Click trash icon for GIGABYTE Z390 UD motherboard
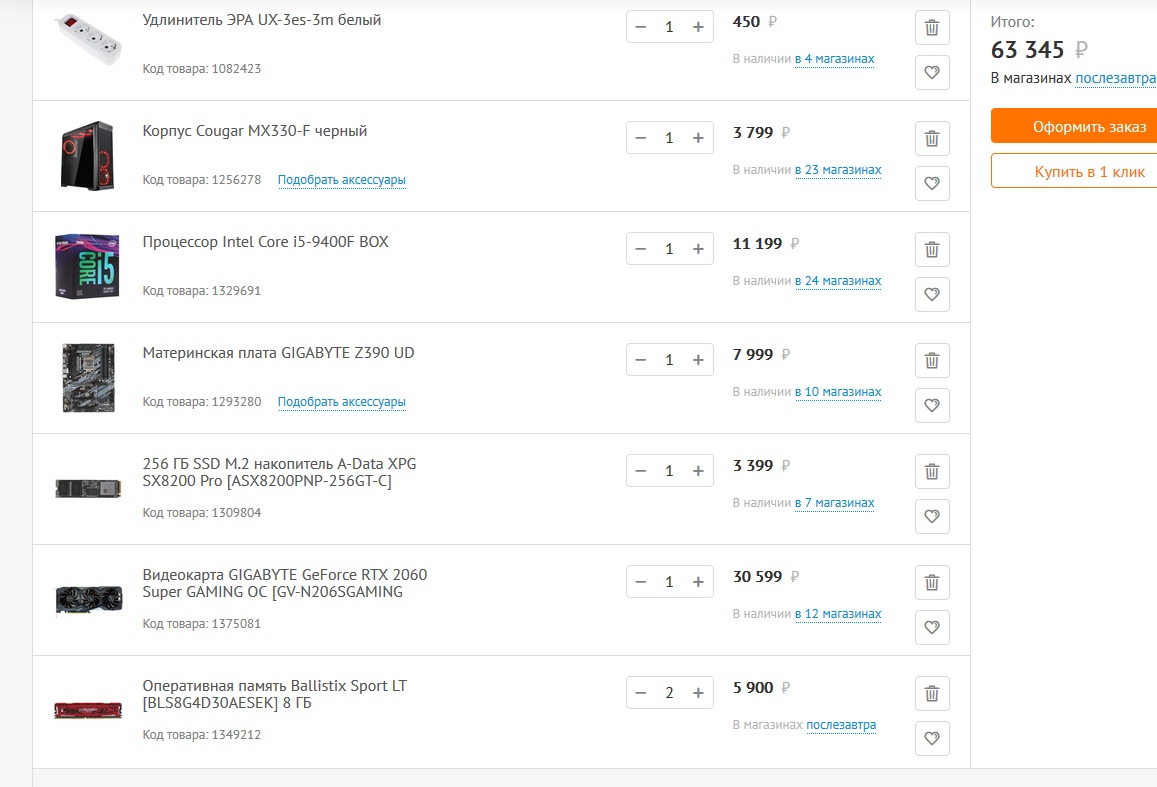The image size is (1157, 787). [932, 361]
